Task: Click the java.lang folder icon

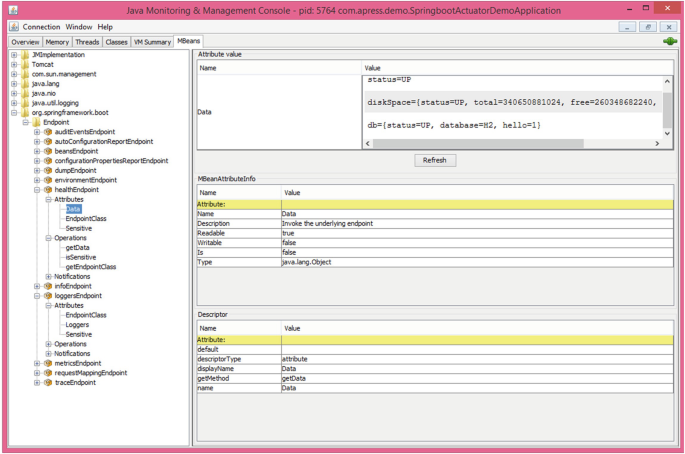Action: pos(25,84)
